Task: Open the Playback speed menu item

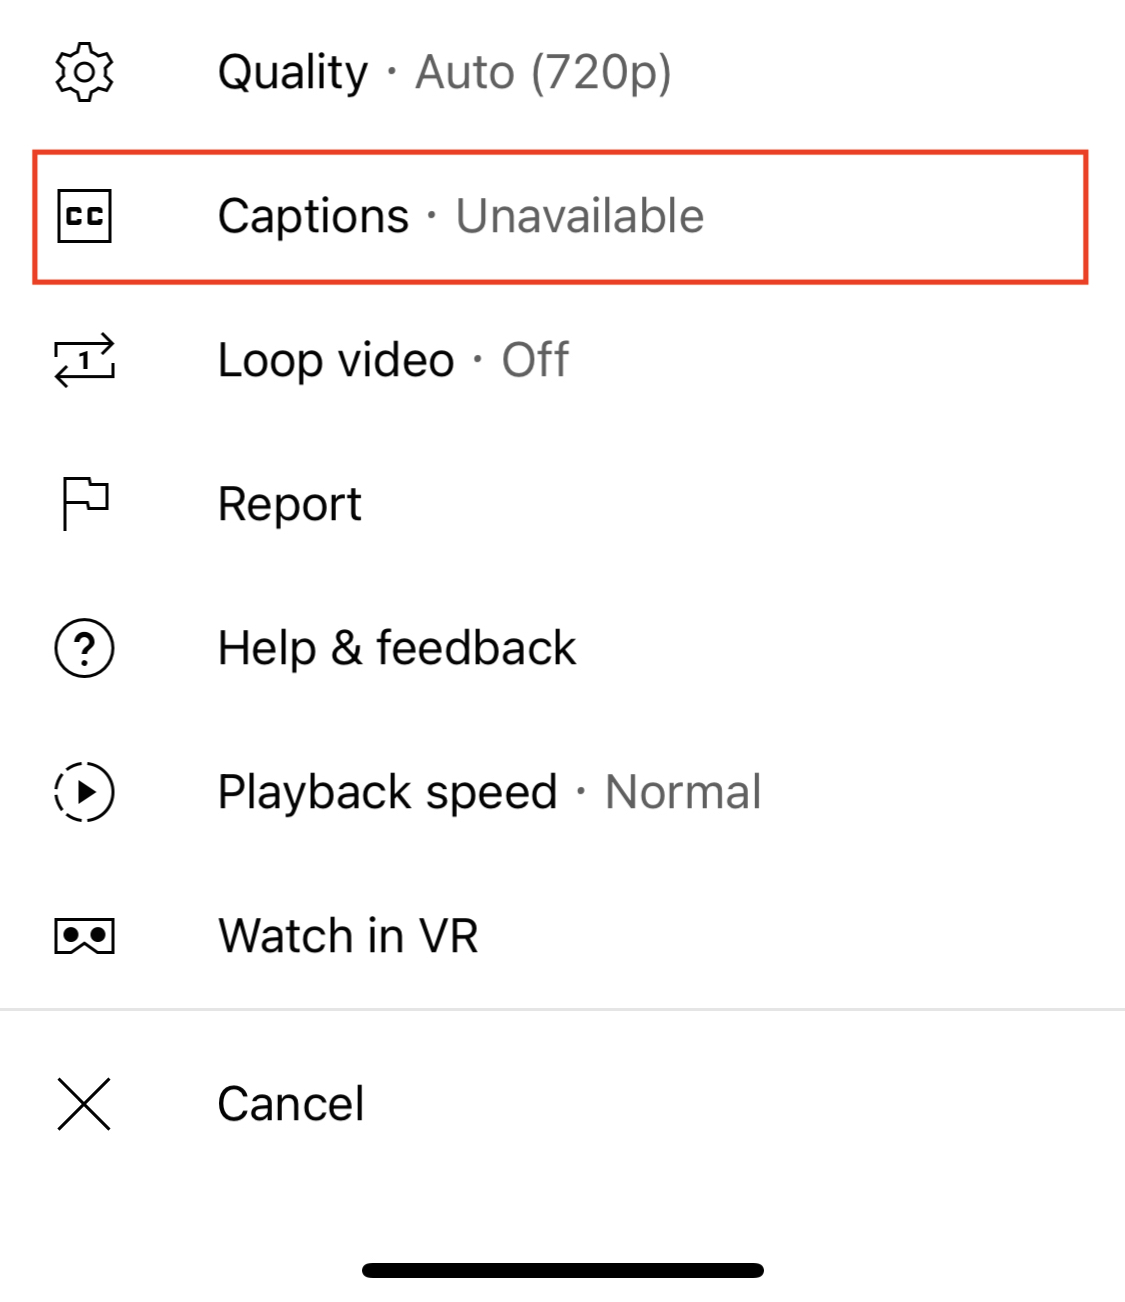Action: [387, 792]
